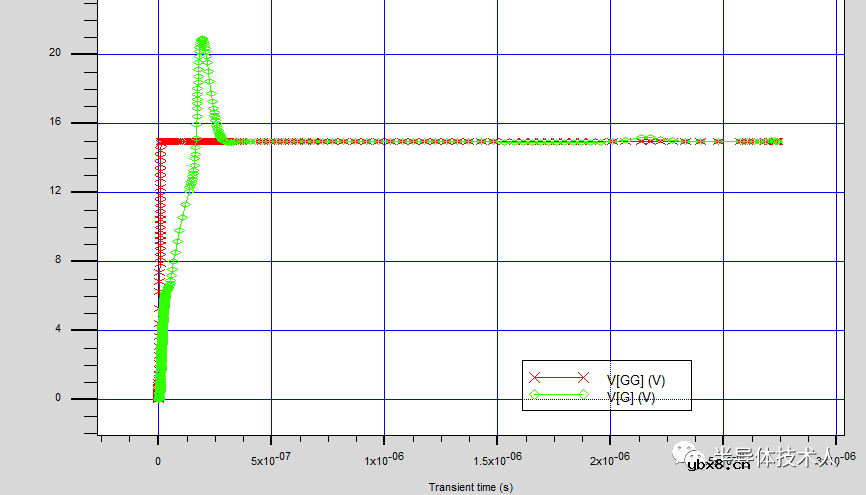Click the right end of the plotted curves

coord(778,142)
